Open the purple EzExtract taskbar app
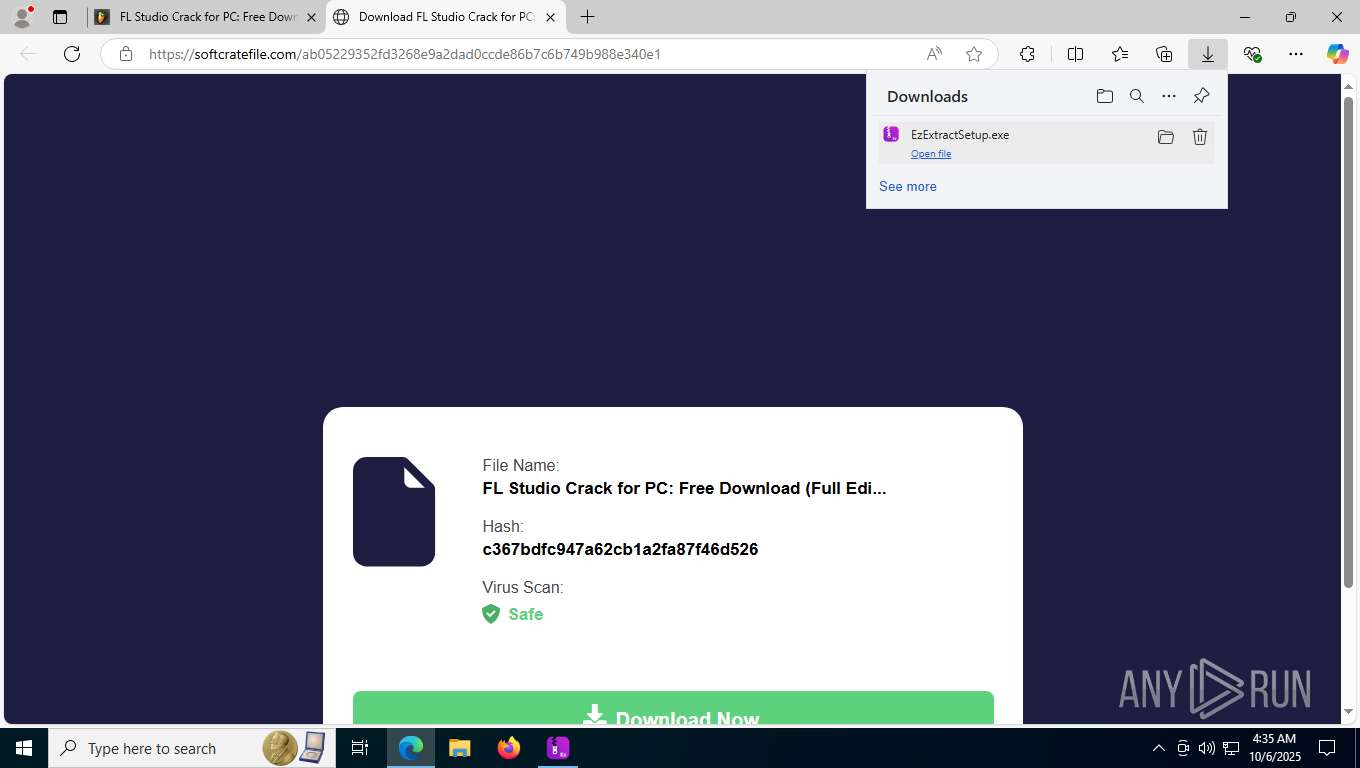Viewport: 1360px width, 768px height. [558, 748]
